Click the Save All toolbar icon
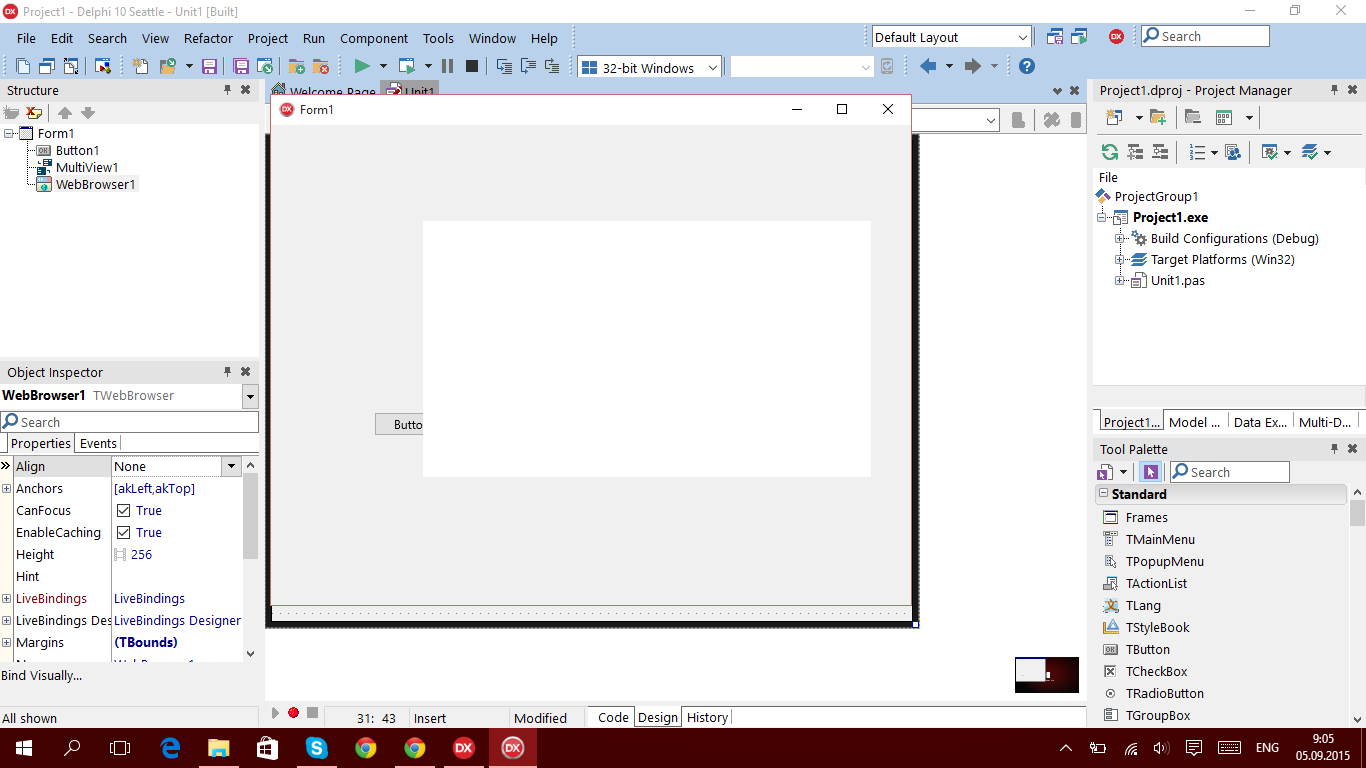This screenshot has width=1366, height=768. click(241, 66)
